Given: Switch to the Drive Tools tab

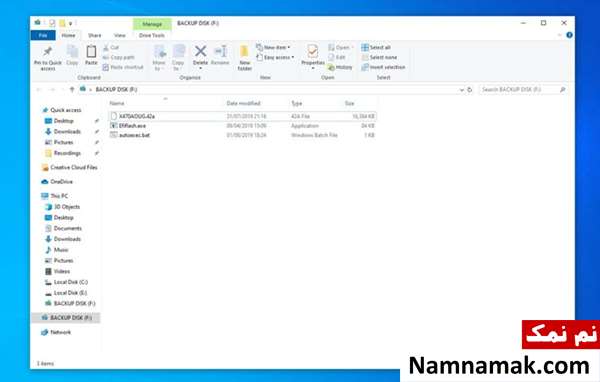Looking at the screenshot, I should pyautogui.click(x=152, y=35).
